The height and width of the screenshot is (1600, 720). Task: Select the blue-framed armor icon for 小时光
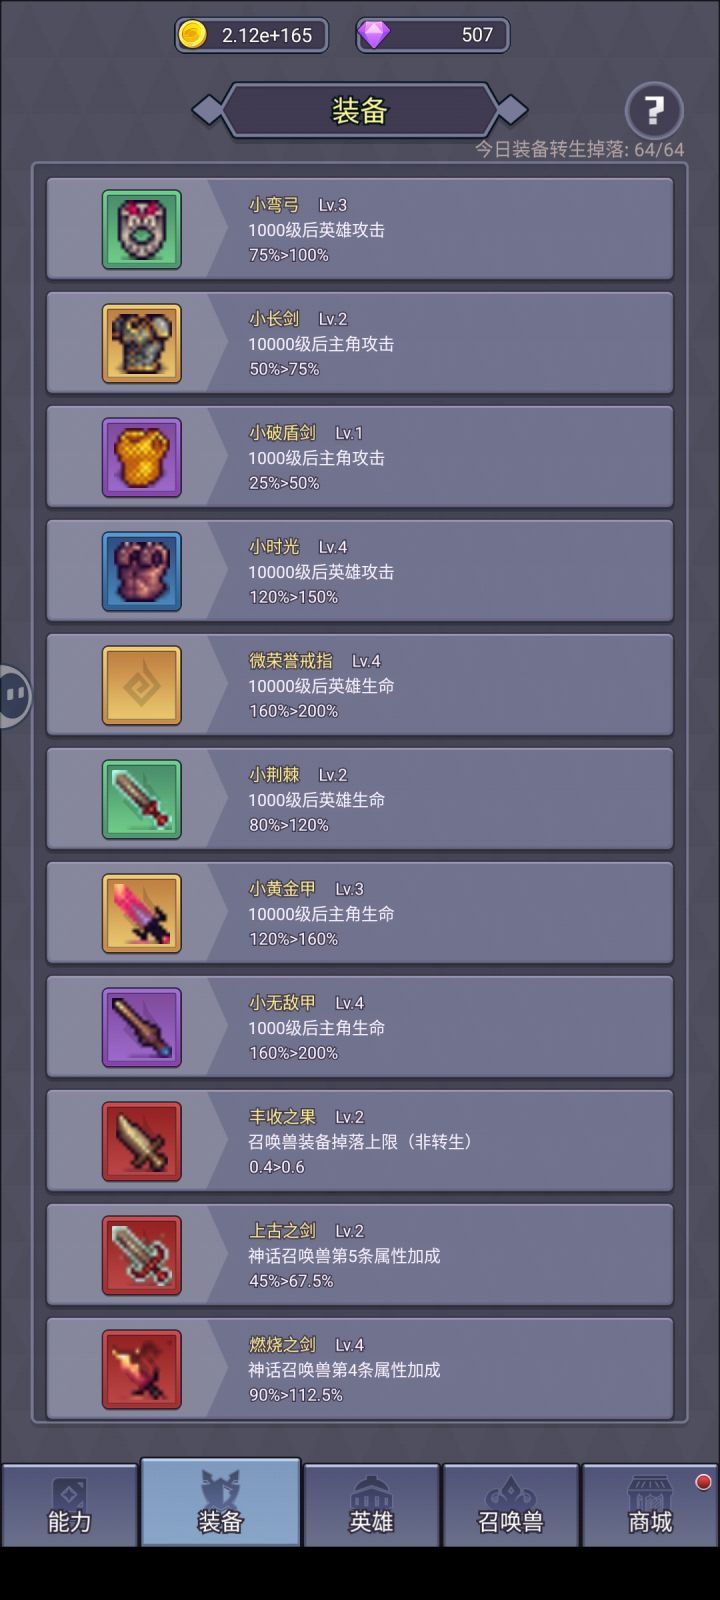pyautogui.click(x=142, y=572)
